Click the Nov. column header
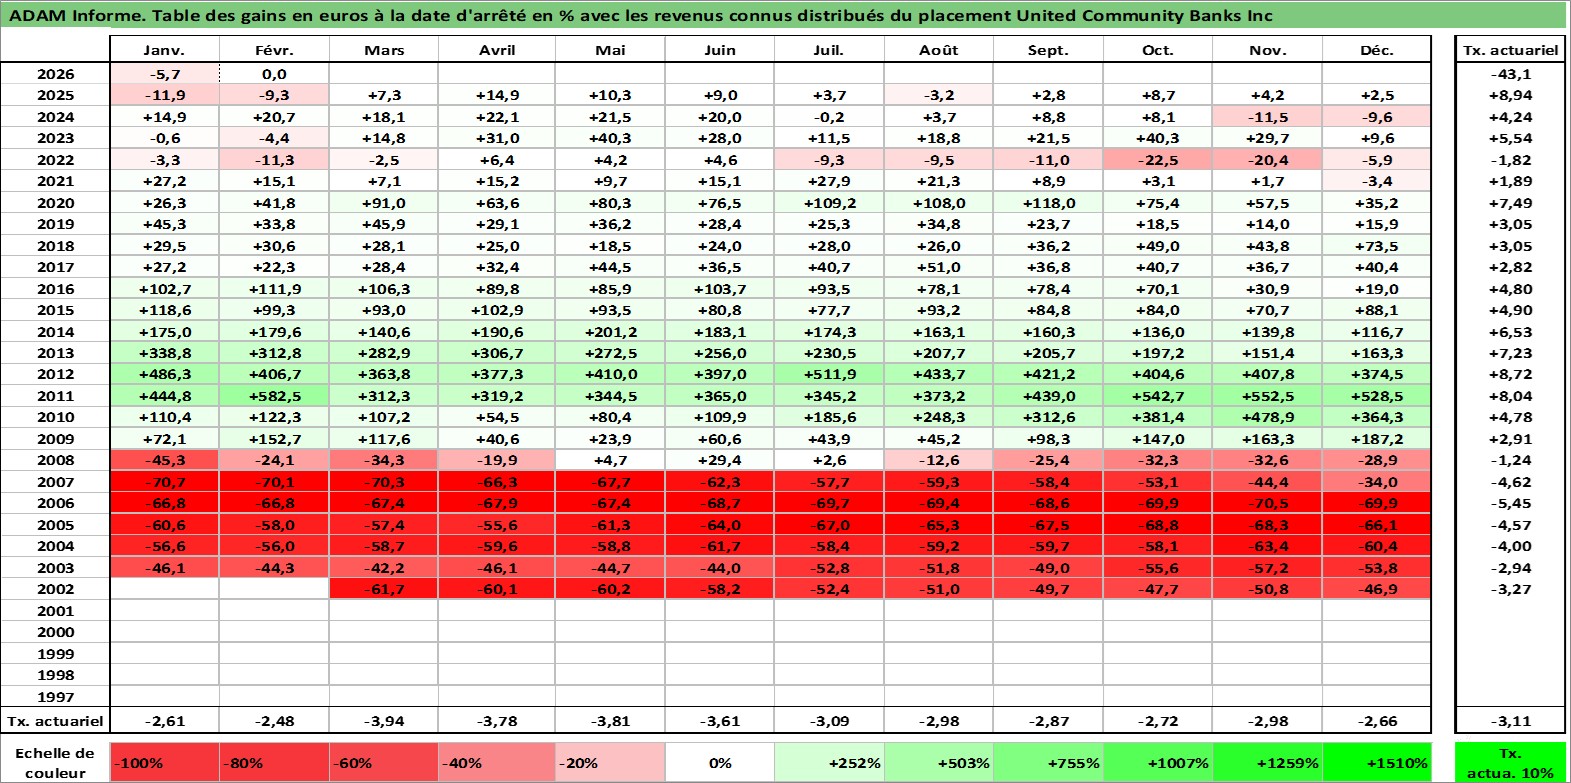The image size is (1571, 783). pos(1268,50)
